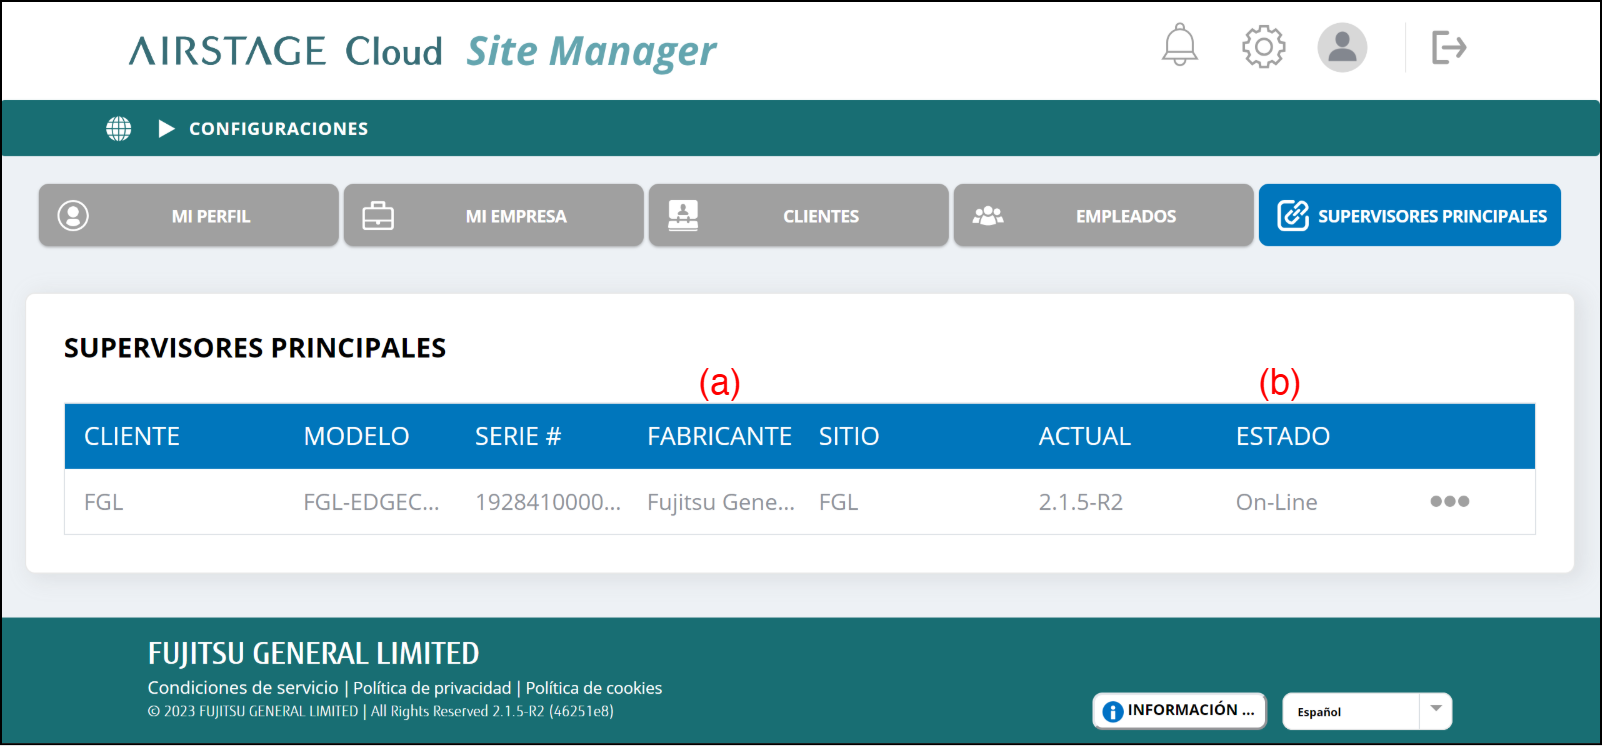Click the user profile avatar icon
This screenshot has width=1602, height=746.
pyautogui.click(x=1341, y=47)
